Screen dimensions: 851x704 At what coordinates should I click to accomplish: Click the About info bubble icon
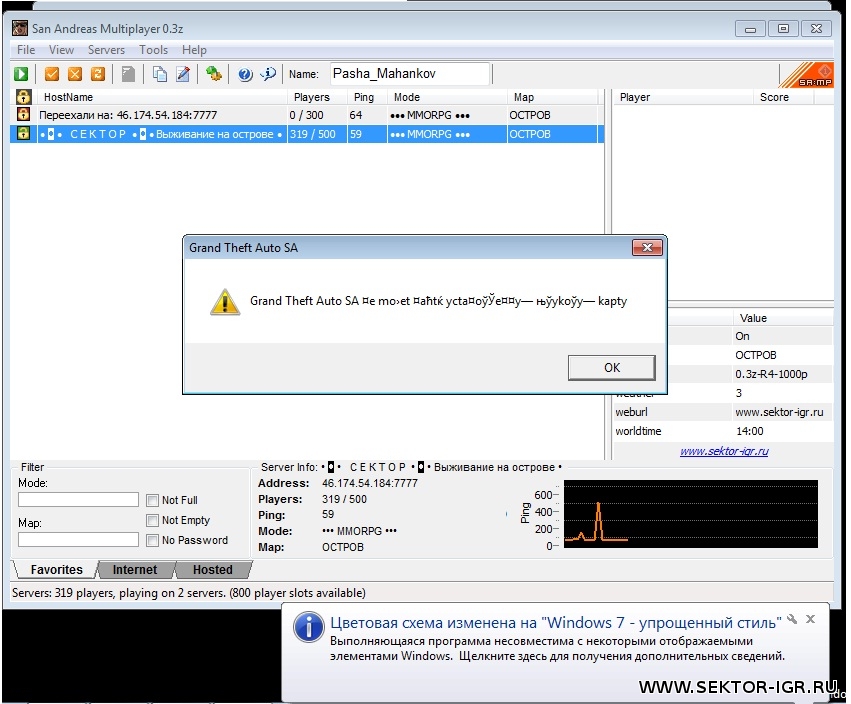tap(268, 74)
